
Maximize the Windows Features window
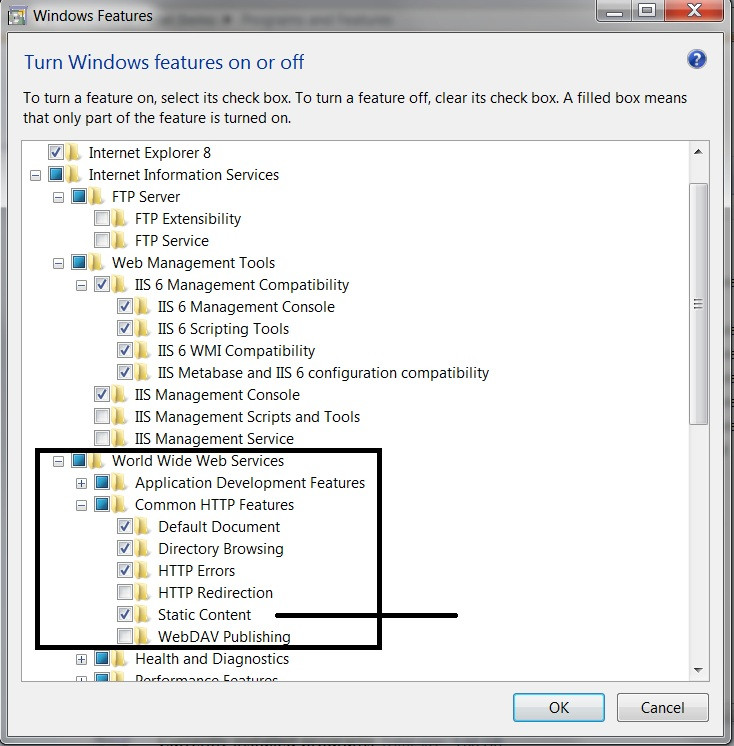[647, 10]
